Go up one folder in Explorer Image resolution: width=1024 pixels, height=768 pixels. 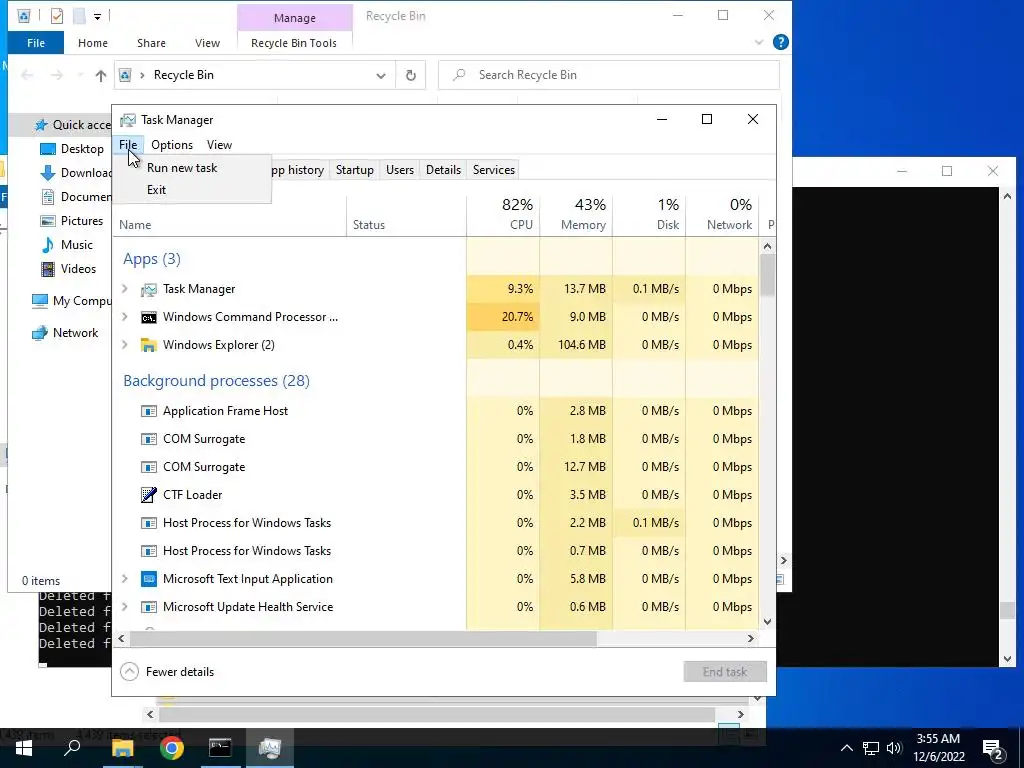[x=101, y=76]
